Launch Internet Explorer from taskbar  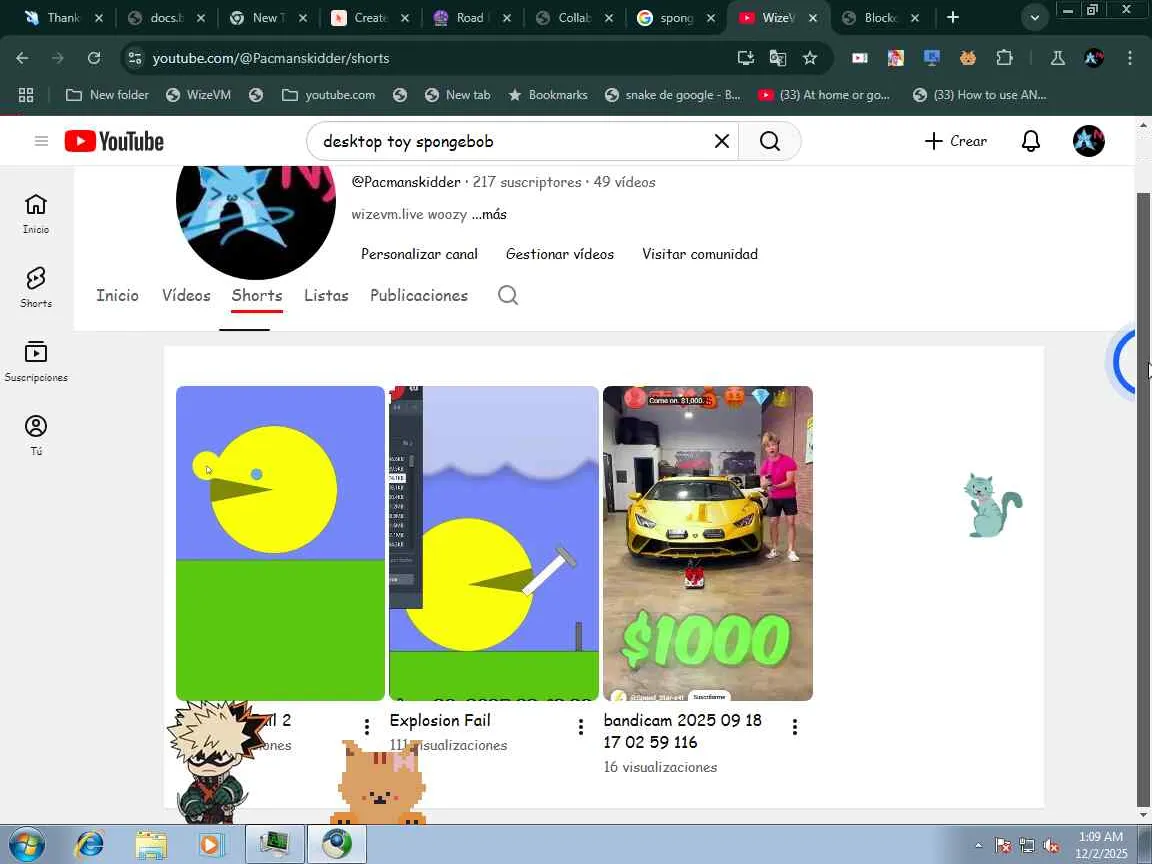(x=90, y=844)
